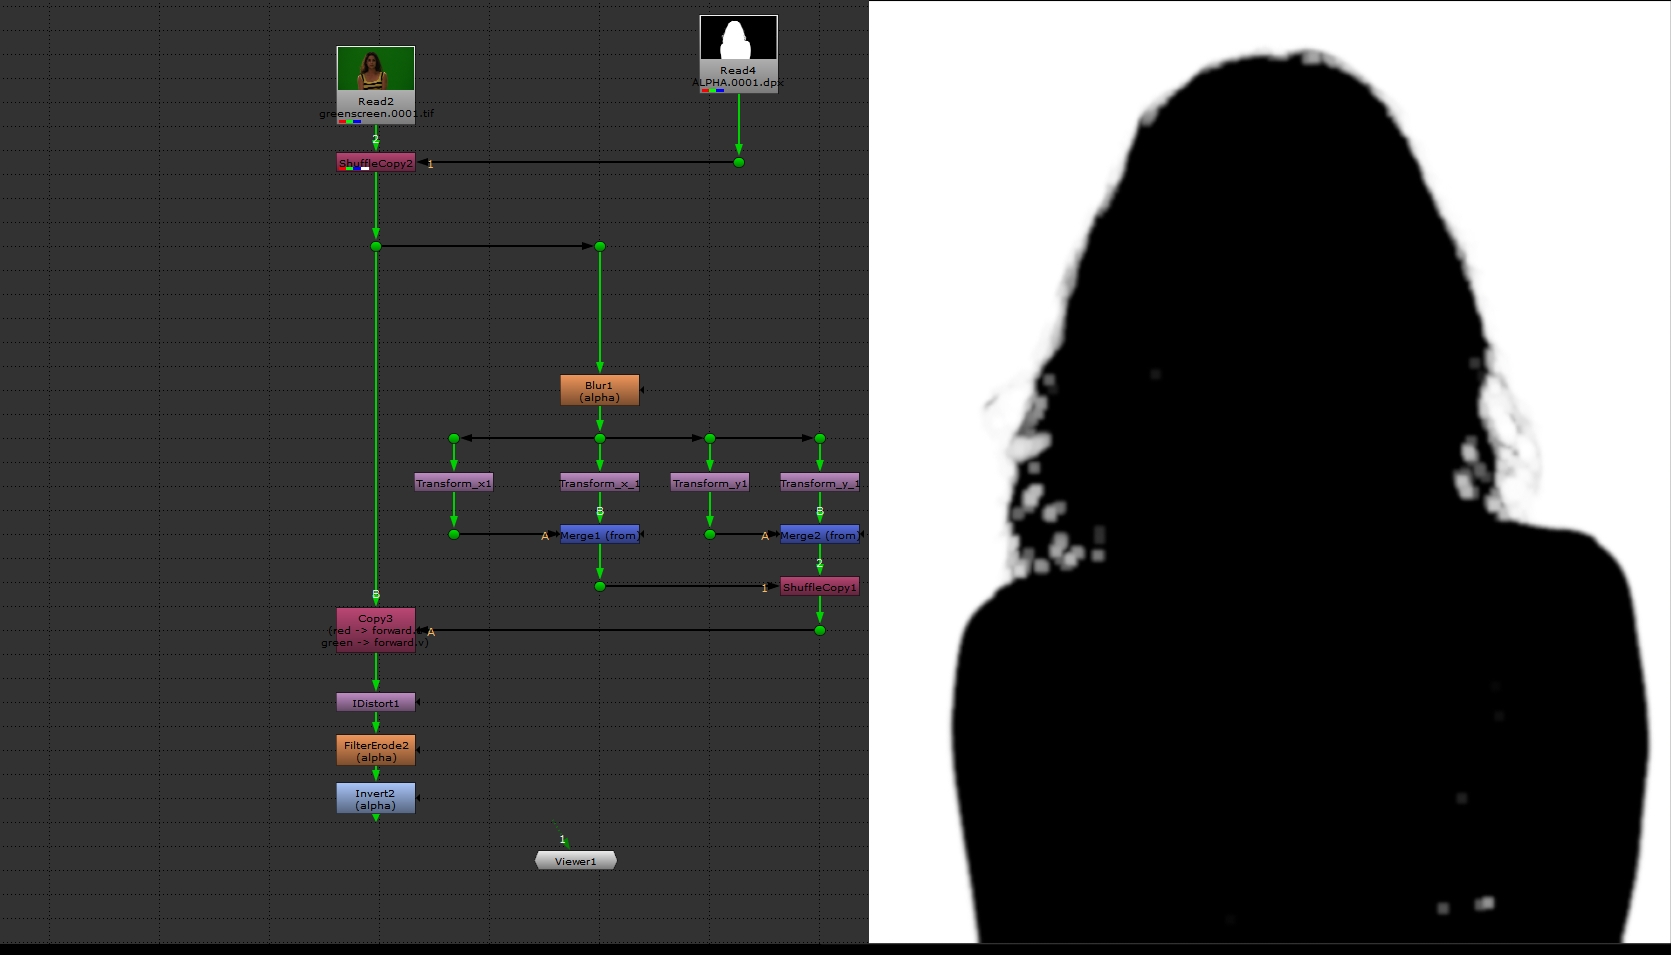Click the Transform_x_1 node
This screenshot has width=1671, height=955.
tap(599, 483)
